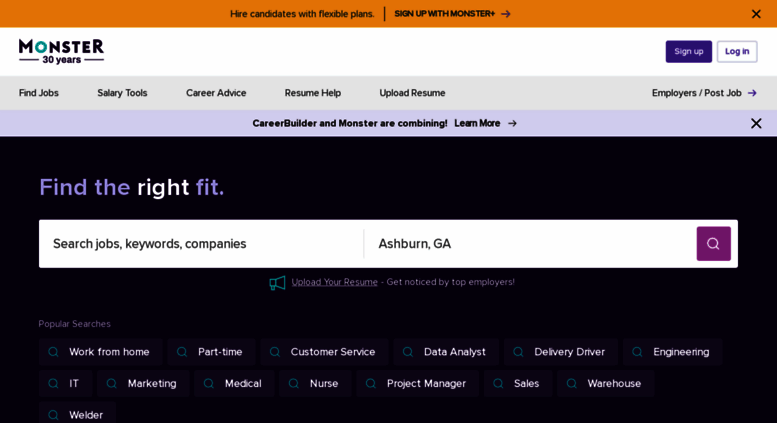Pick the Marketing popular search

143,383
